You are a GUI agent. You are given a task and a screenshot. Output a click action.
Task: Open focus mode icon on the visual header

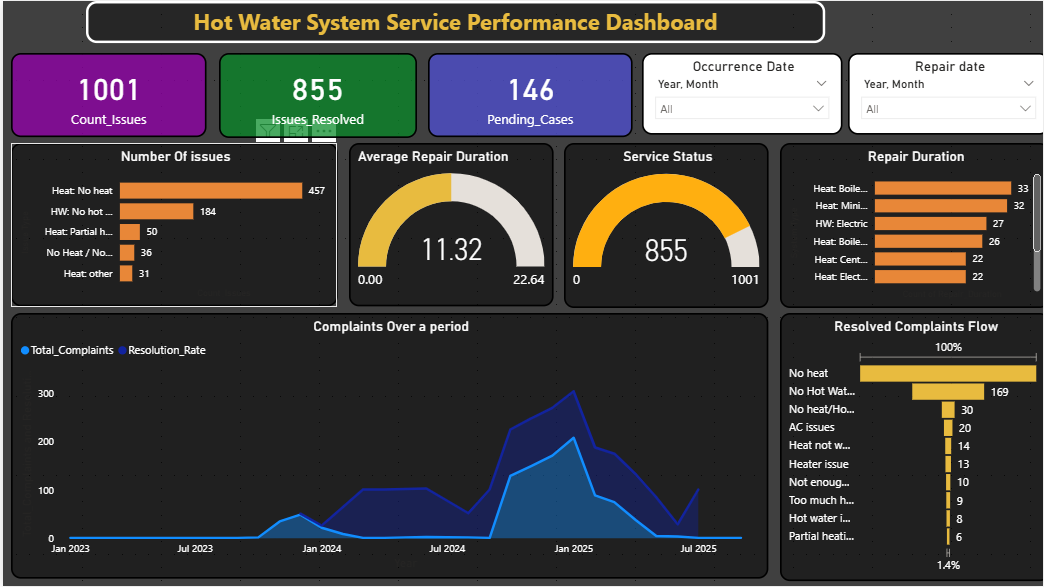tap(296, 130)
